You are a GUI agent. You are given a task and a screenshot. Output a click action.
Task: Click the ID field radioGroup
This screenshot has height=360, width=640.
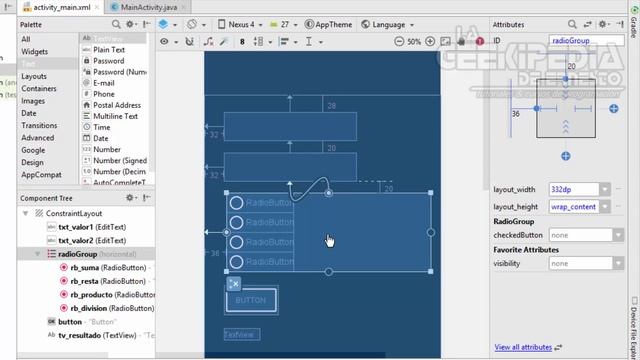tap(587, 41)
